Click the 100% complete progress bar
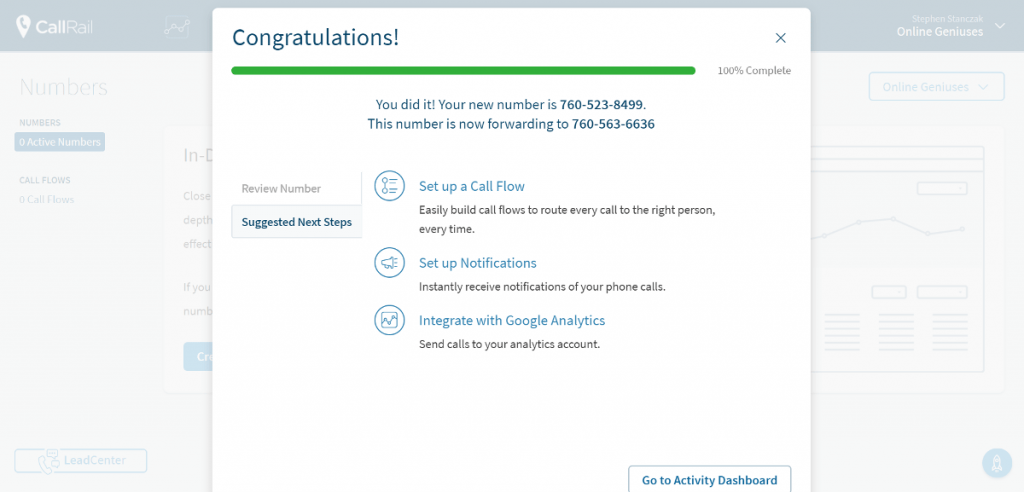 click(x=463, y=71)
